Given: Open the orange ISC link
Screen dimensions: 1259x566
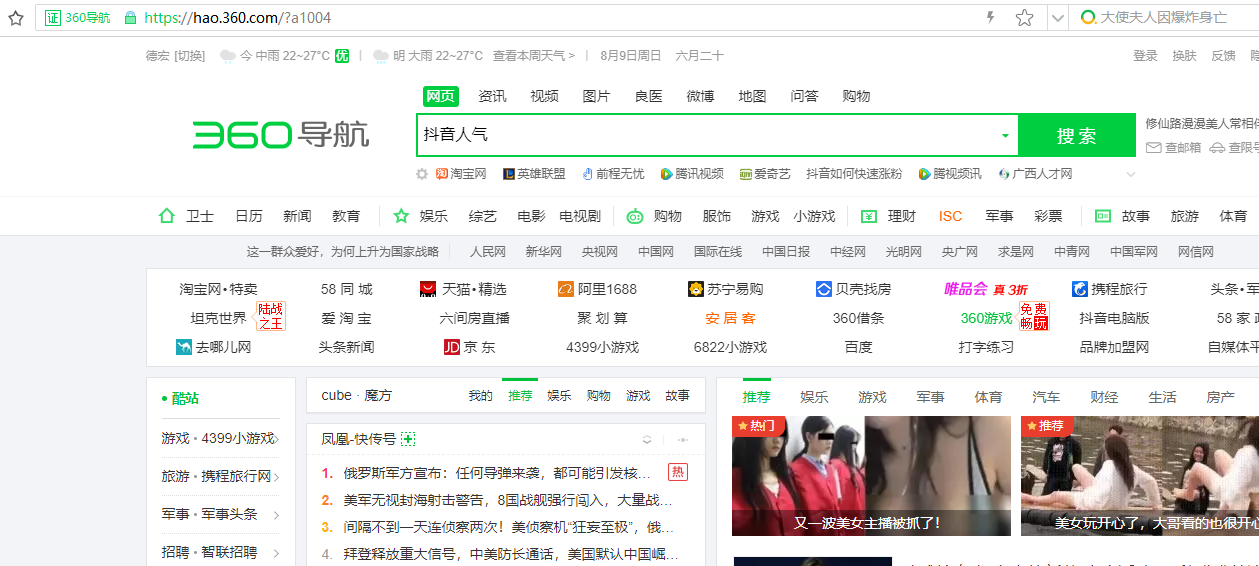Looking at the screenshot, I should (950, 216).
